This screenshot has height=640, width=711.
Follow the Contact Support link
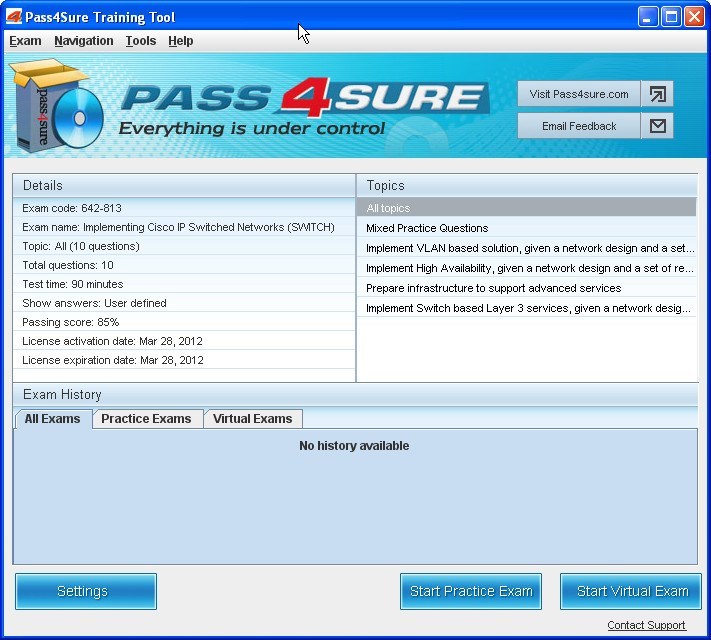click(646, 625)
